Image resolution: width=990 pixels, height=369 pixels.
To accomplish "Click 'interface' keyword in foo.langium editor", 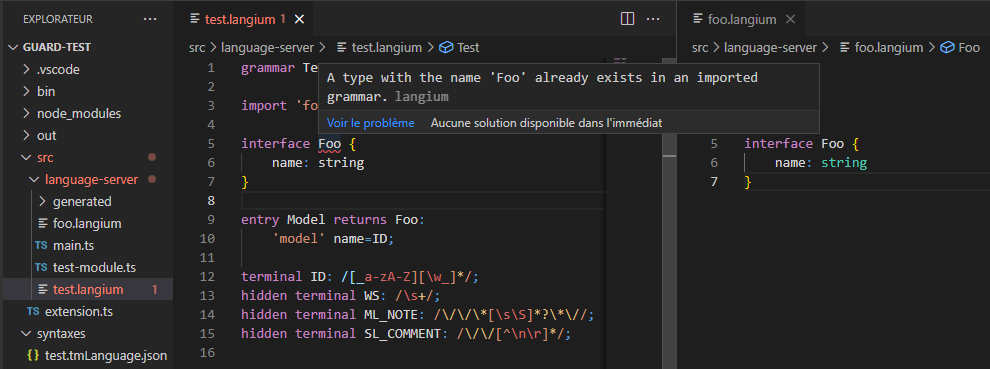I will pyautogui.click(x=778, y=144).
